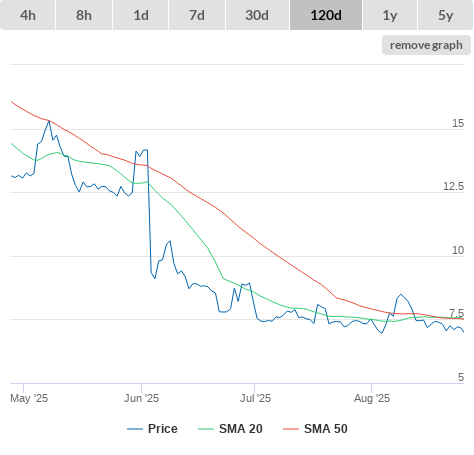Click the blue Price legend line swatch
The height and width of the screenshot is (455, 474).
[135, 429]
